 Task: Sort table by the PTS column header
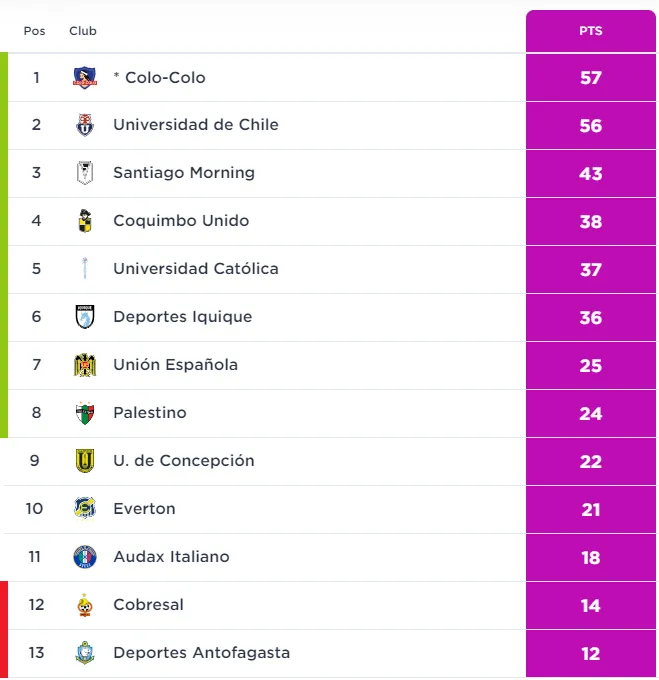(x=590, y=31)
